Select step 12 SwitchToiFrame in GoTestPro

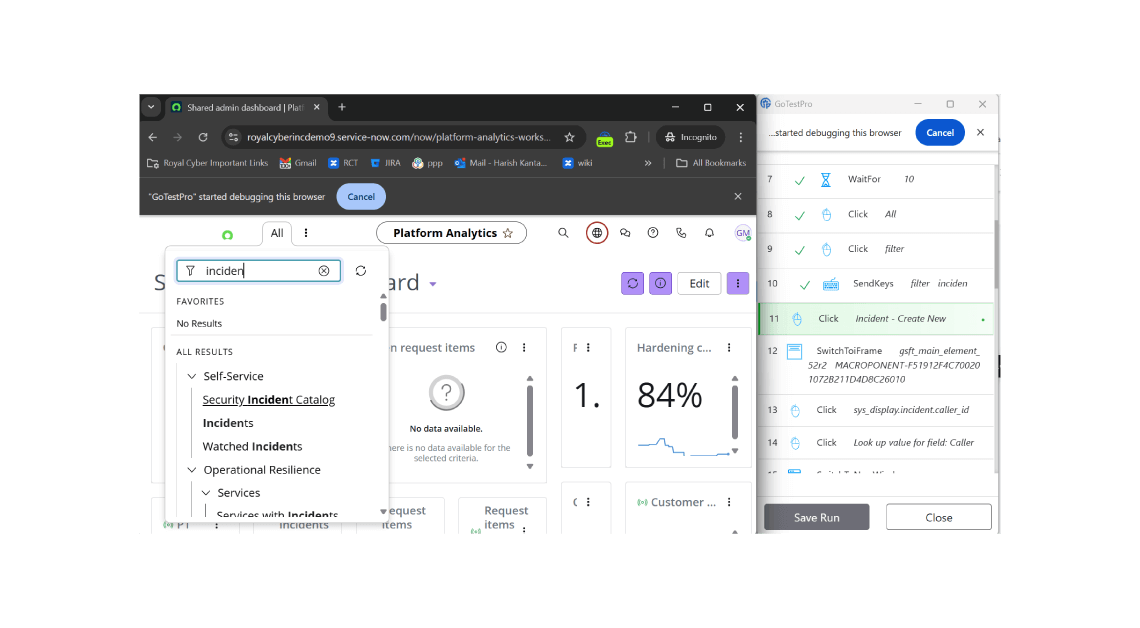876,365
